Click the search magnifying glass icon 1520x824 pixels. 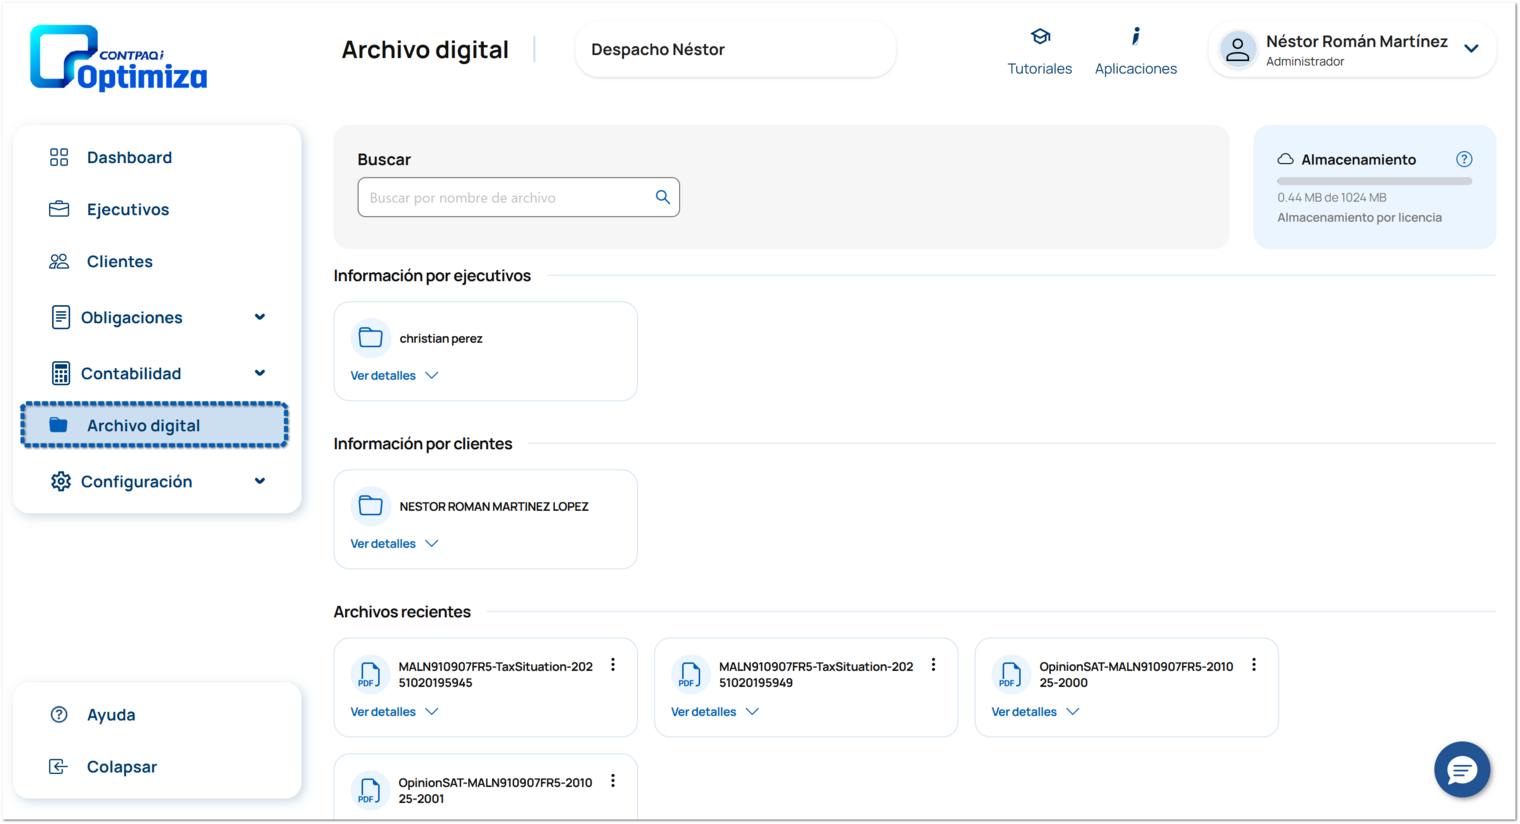(662, 197)
